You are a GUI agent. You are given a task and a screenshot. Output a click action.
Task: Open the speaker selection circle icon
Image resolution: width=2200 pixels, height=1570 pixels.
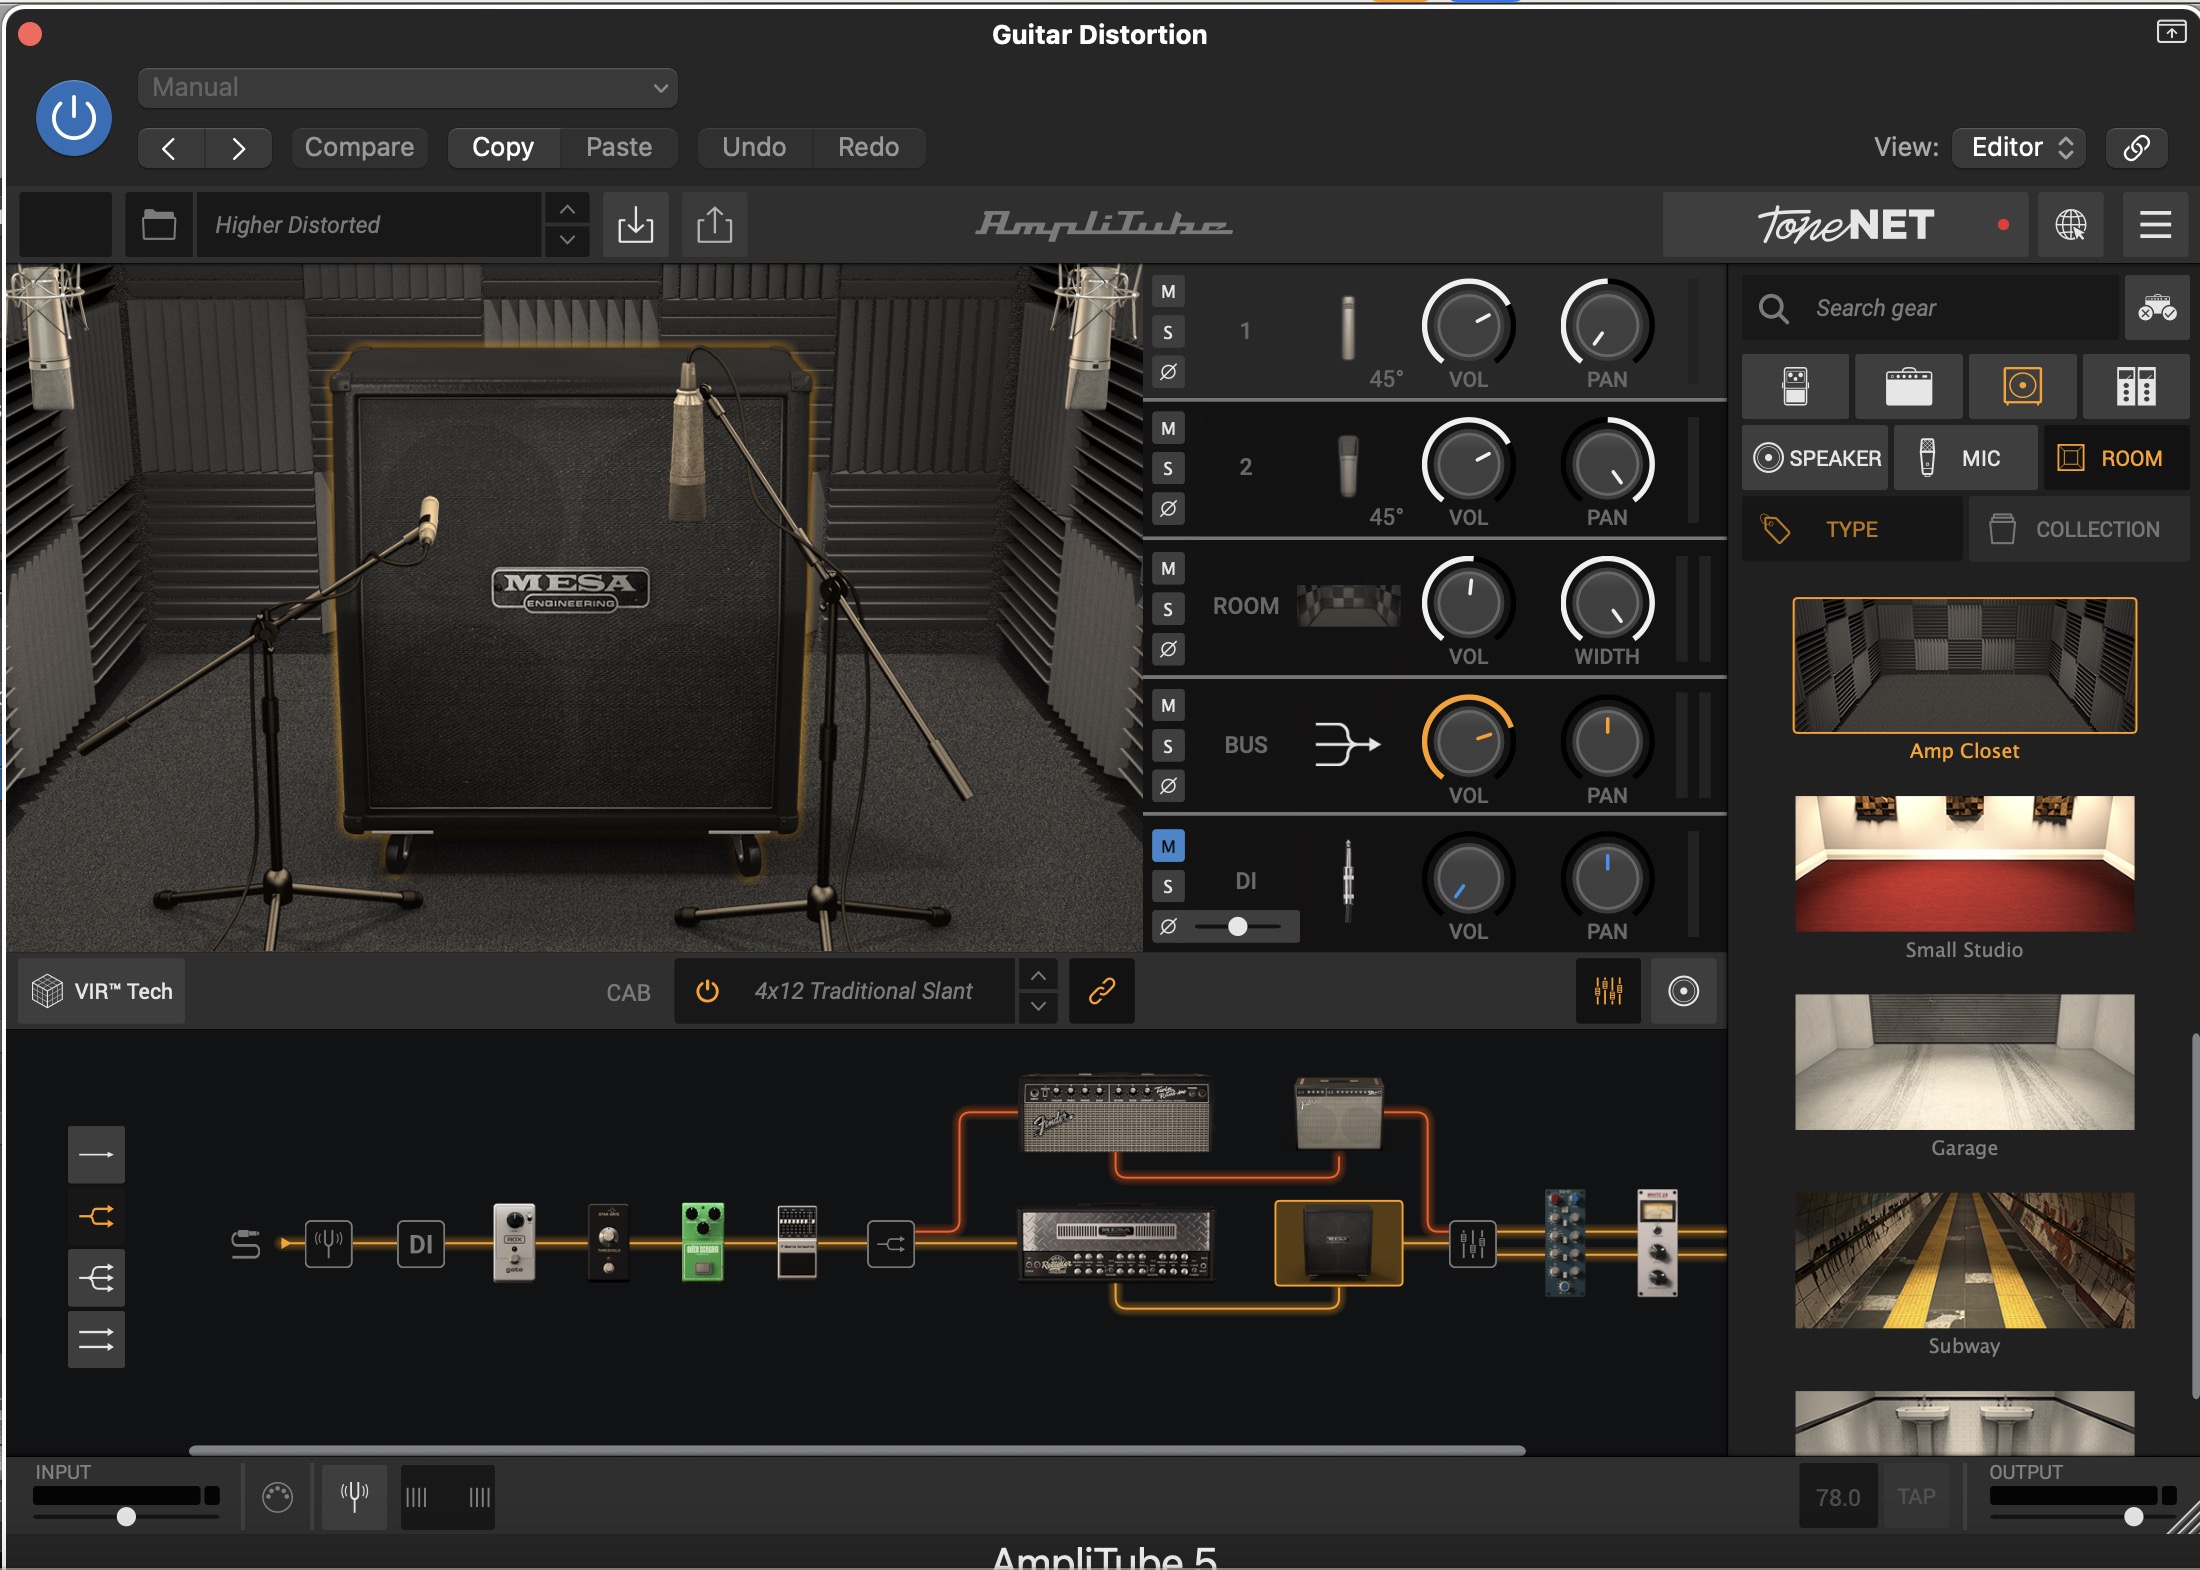pyautogui.click(x=1683, y=991)
